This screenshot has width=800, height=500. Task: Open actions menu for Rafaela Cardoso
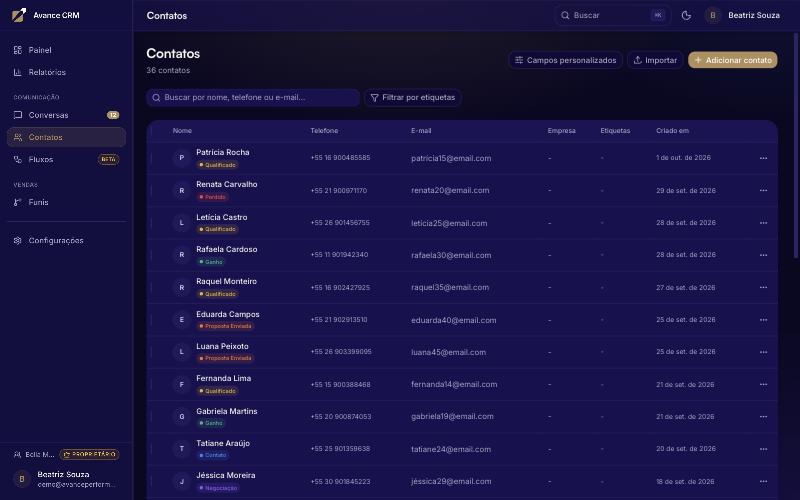tap(763, 255)
